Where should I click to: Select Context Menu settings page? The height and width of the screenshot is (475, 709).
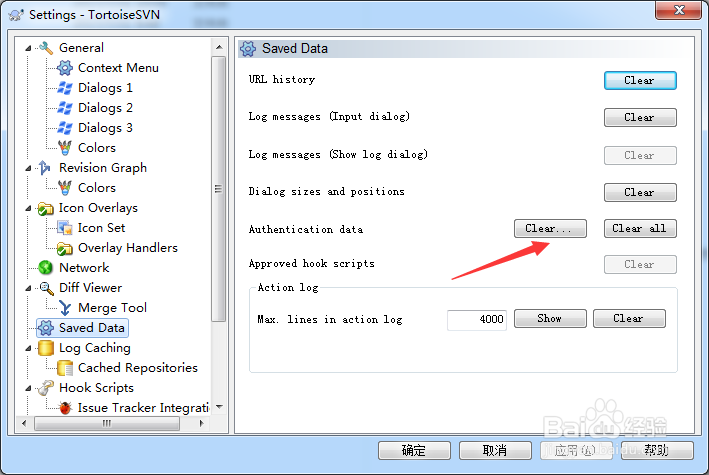point(118,68)
